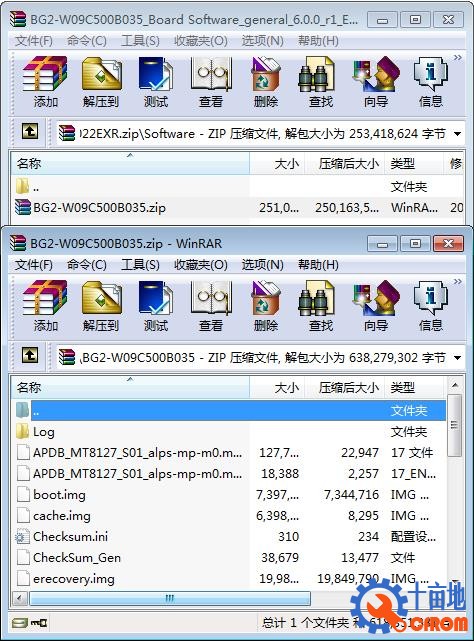Open address path dropdown in bottom window
Image resolution: width=474 pixels, height=641 pixels.
(x=458, y=358)
